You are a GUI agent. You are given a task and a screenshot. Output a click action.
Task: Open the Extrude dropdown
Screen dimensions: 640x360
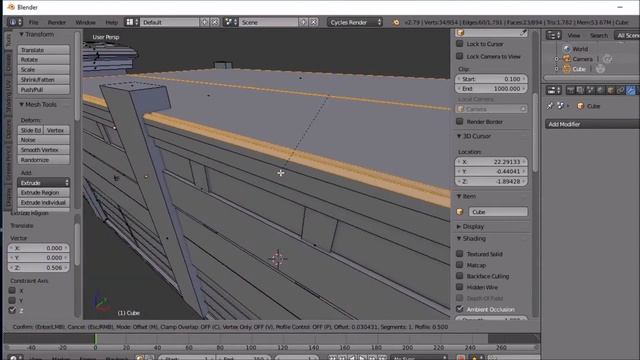43,182
